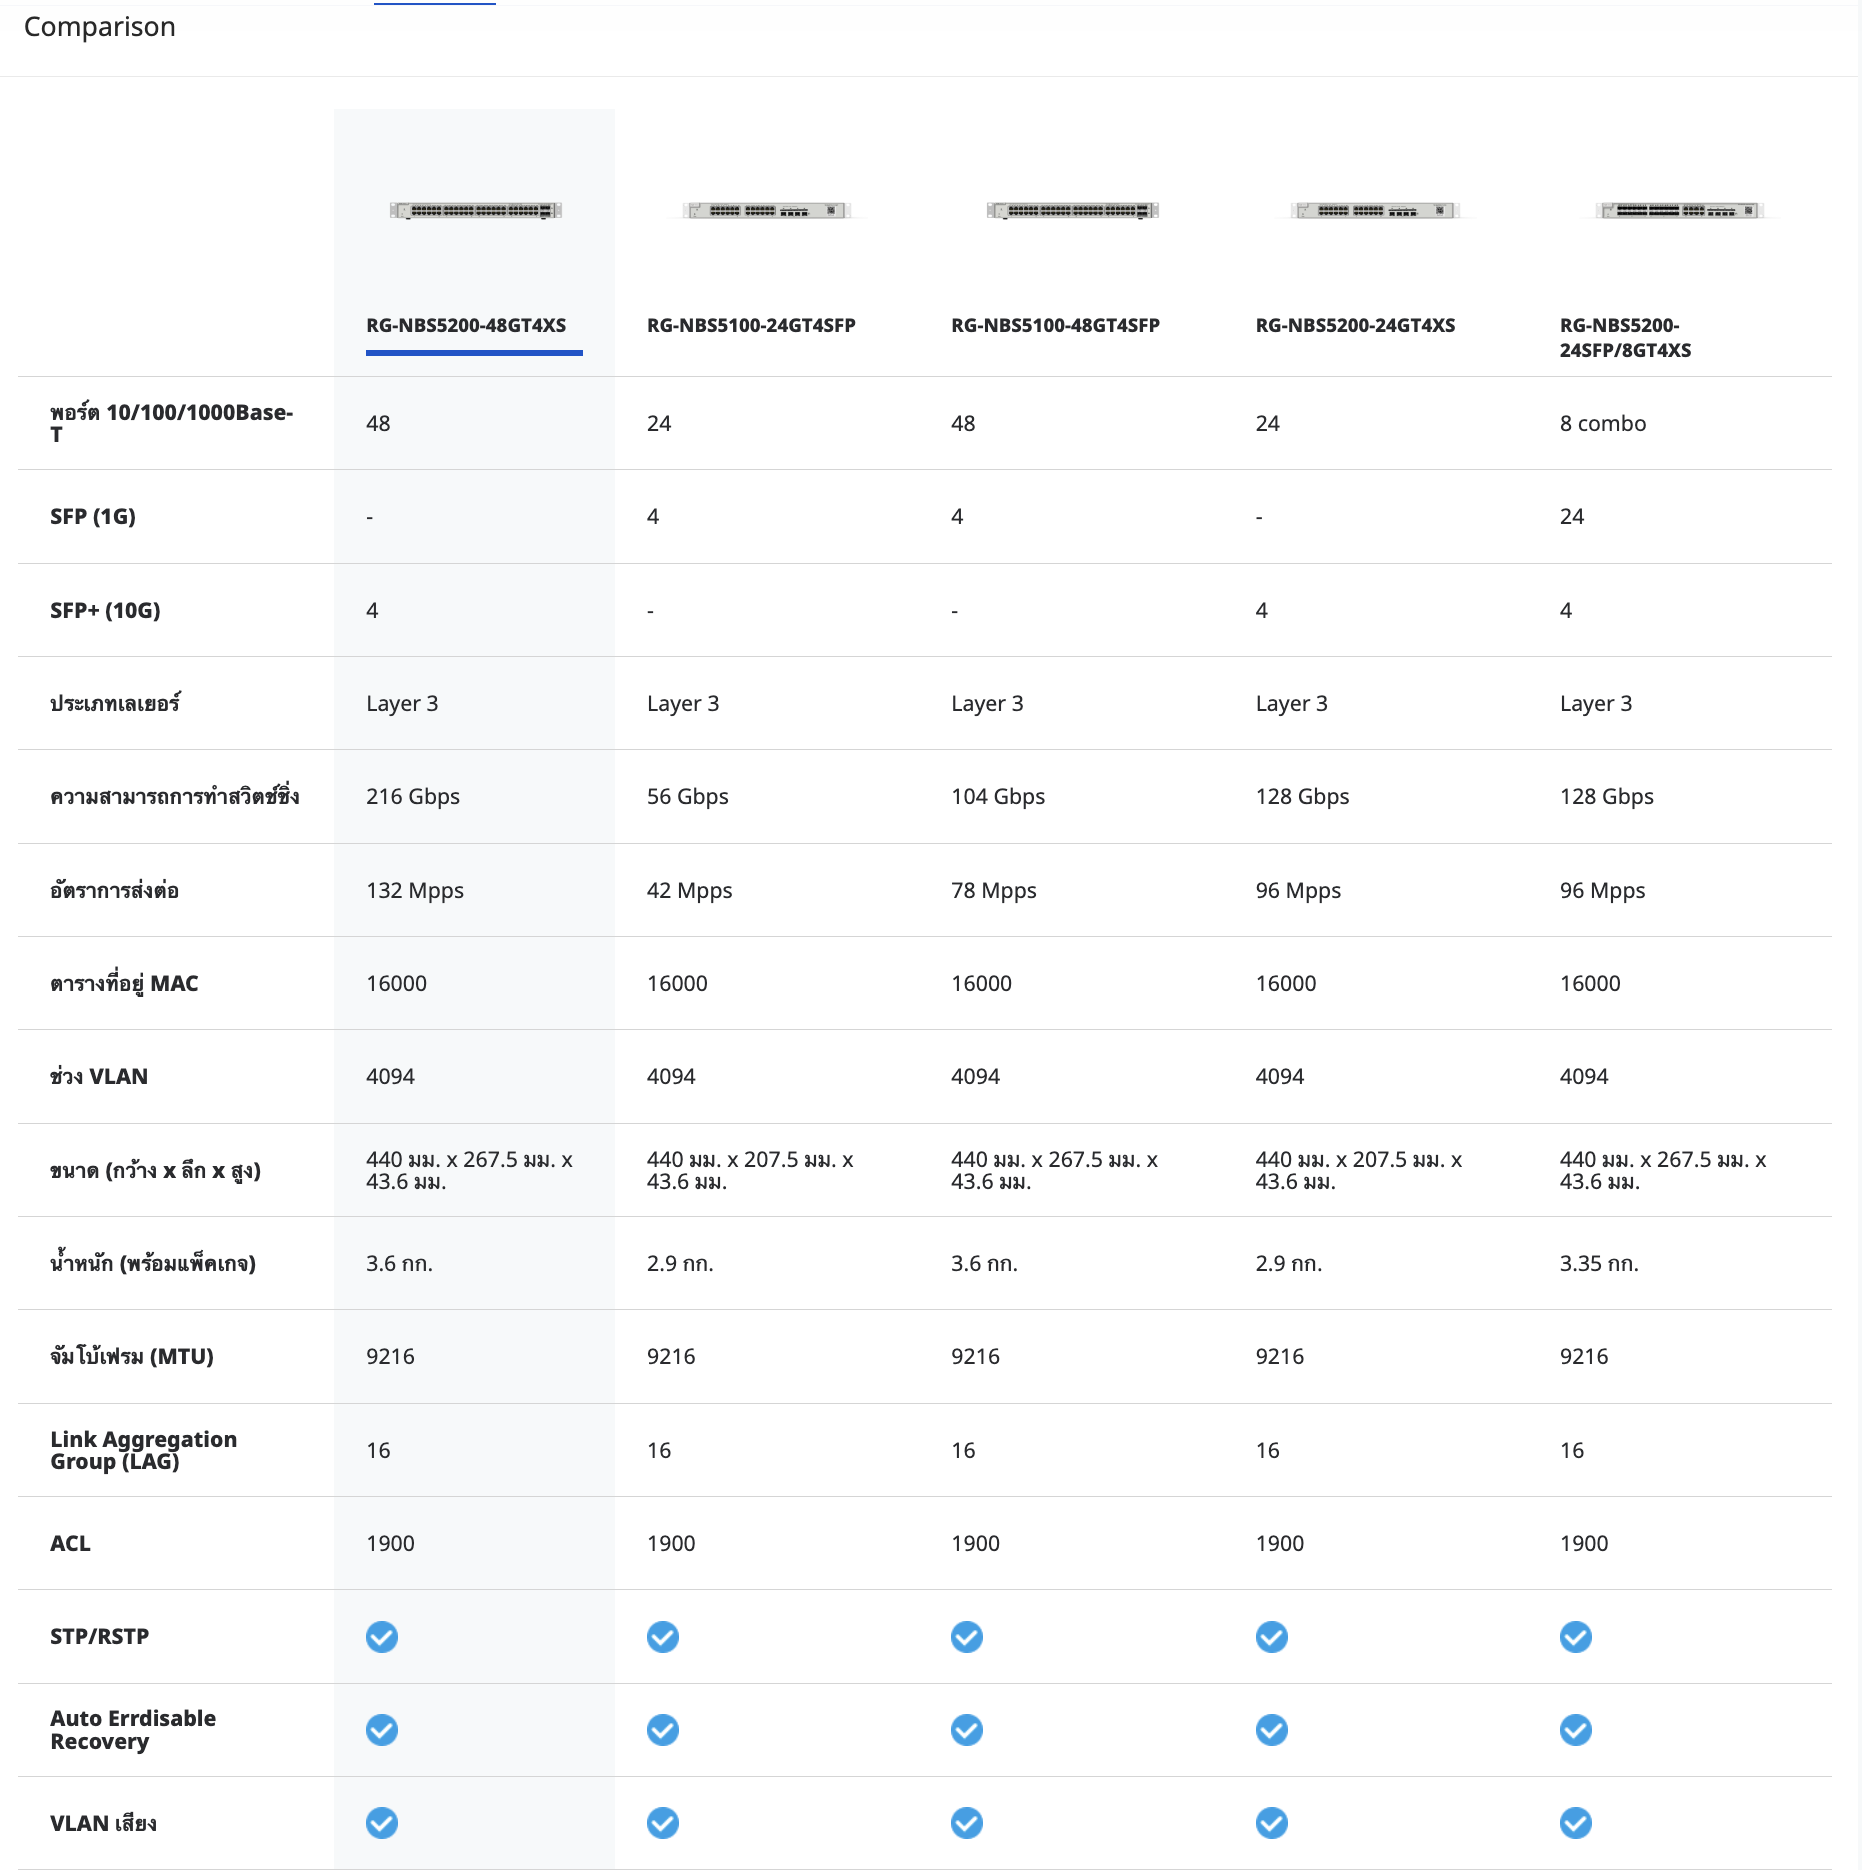Image resolution: width=1862 pixels, height=1870 pixels.
Task: Click the Link Aggregation Group (LAG) row label
Action: pos(143,1450)
